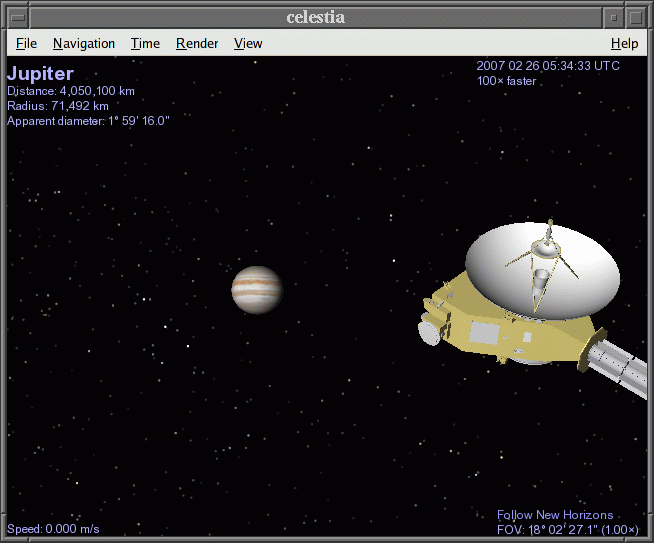Open the window menu button in title bar
The width and height of the screenshot is (654, 543).
(x=15, y=17)
